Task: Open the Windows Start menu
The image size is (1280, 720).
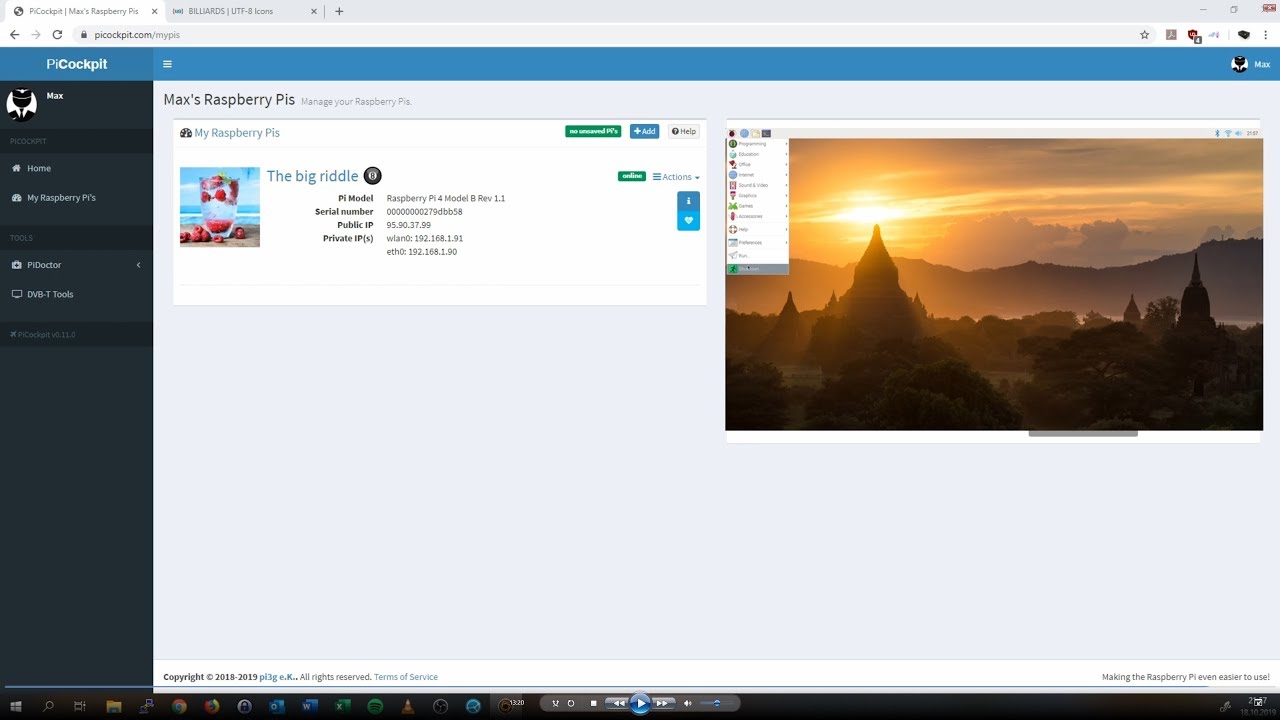Action: [x=16, y=706]
